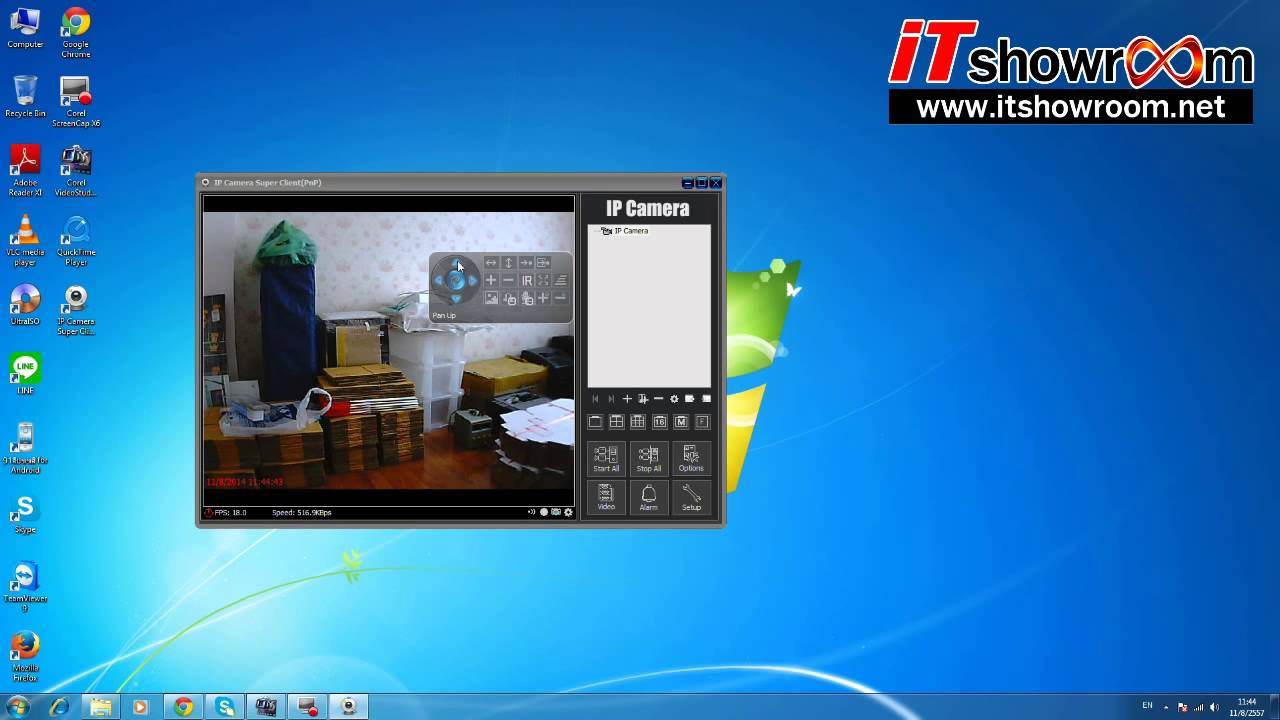Click the edit camera icon
Screen dimensions: 1280x720
[643, 399]
